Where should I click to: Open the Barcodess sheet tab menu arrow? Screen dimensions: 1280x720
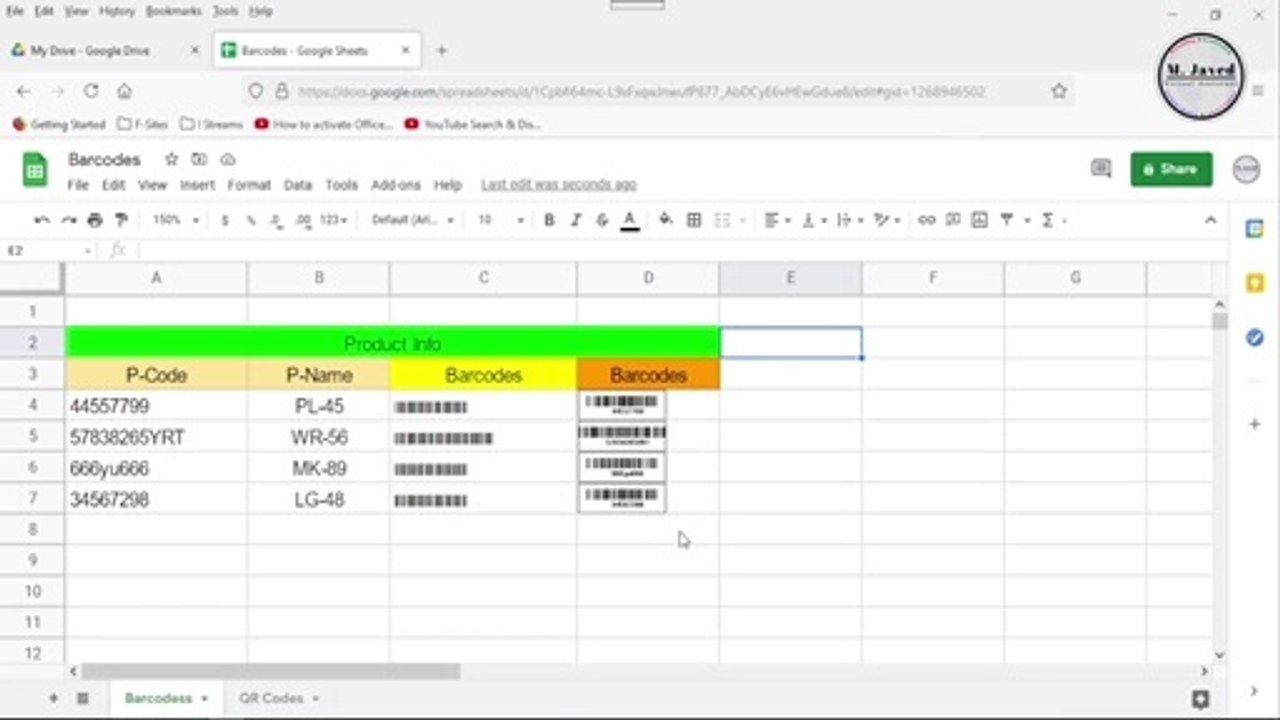tap(204, 698)
